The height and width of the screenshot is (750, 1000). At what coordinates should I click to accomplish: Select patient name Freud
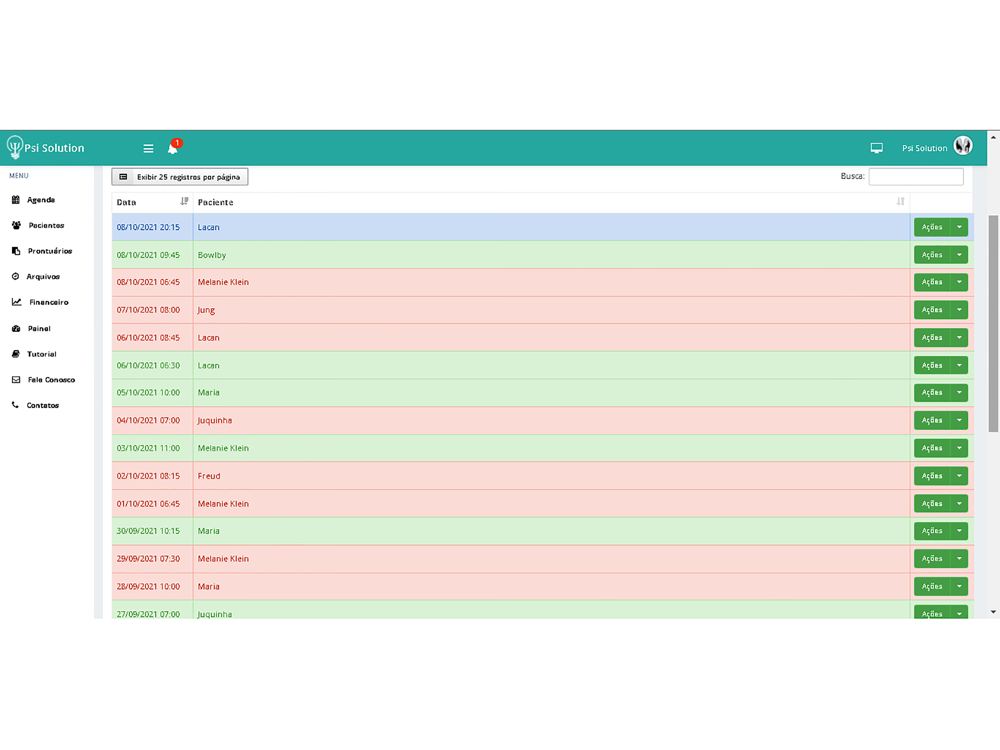pos(209,476)
